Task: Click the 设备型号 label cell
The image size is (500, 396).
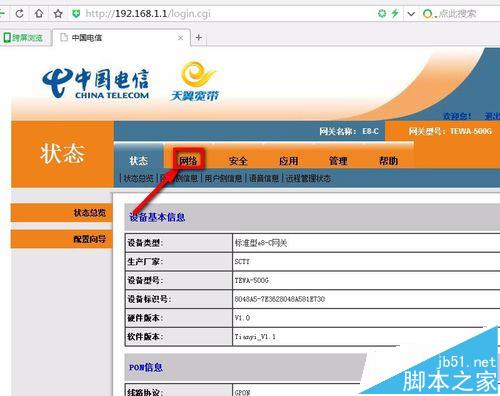Action: click(178, 280)
